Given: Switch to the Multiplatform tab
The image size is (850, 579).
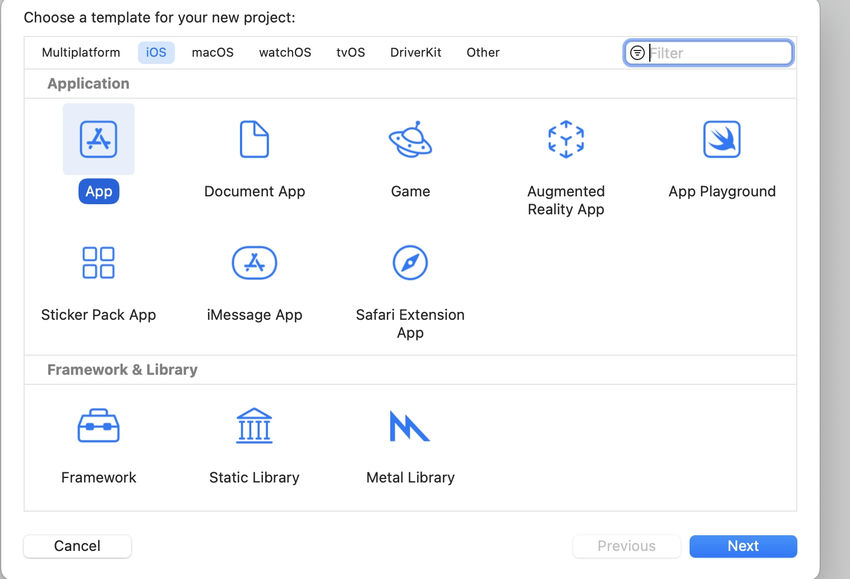Looking at the screenshot, I should tap(81, 53).
